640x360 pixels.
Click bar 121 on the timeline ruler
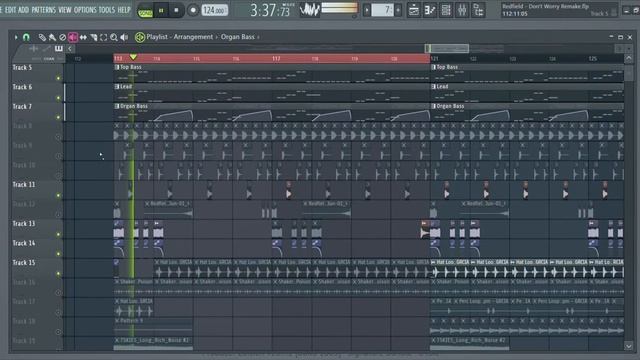pos(435,59)
